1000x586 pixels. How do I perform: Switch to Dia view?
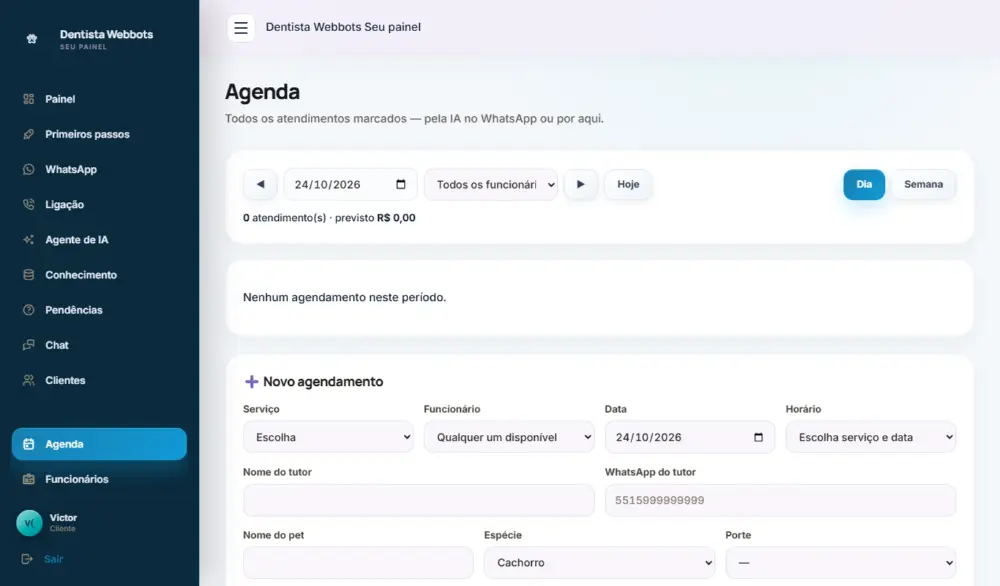pos(864,184)
